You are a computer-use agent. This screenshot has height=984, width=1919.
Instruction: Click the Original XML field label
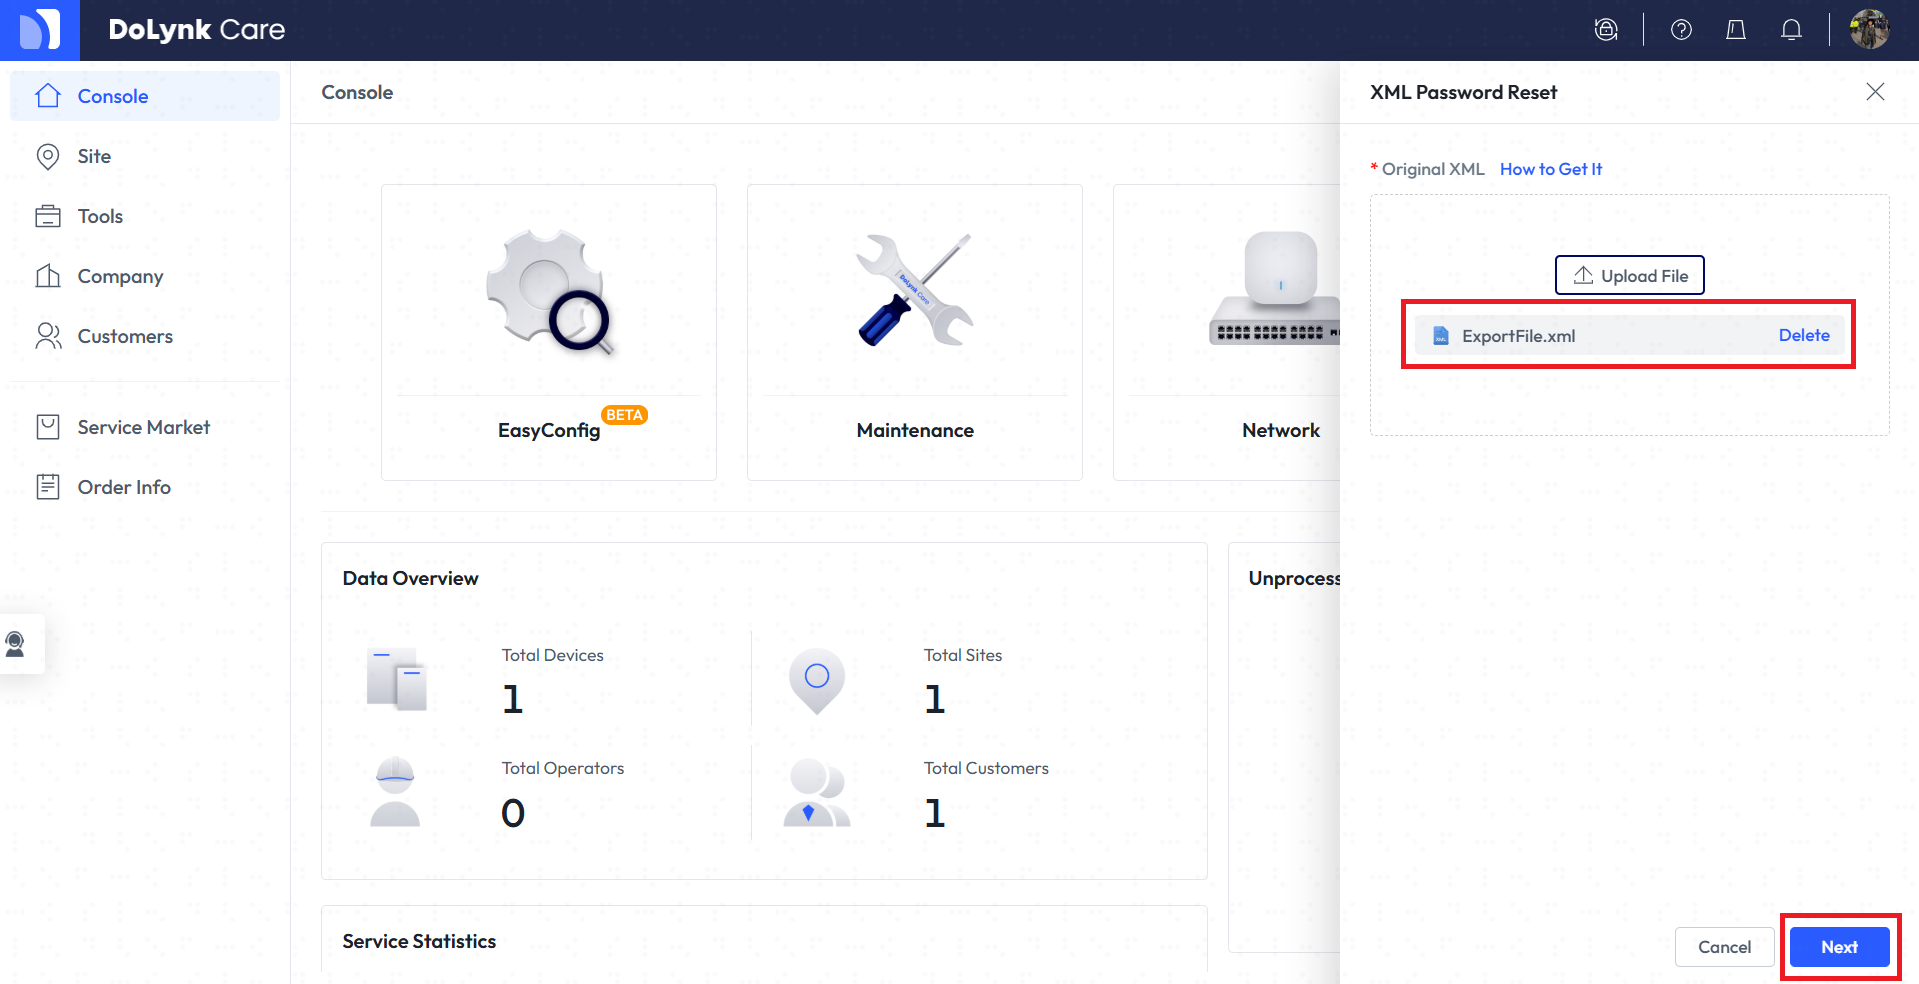pyautogui.click(x=1433, y=169)
